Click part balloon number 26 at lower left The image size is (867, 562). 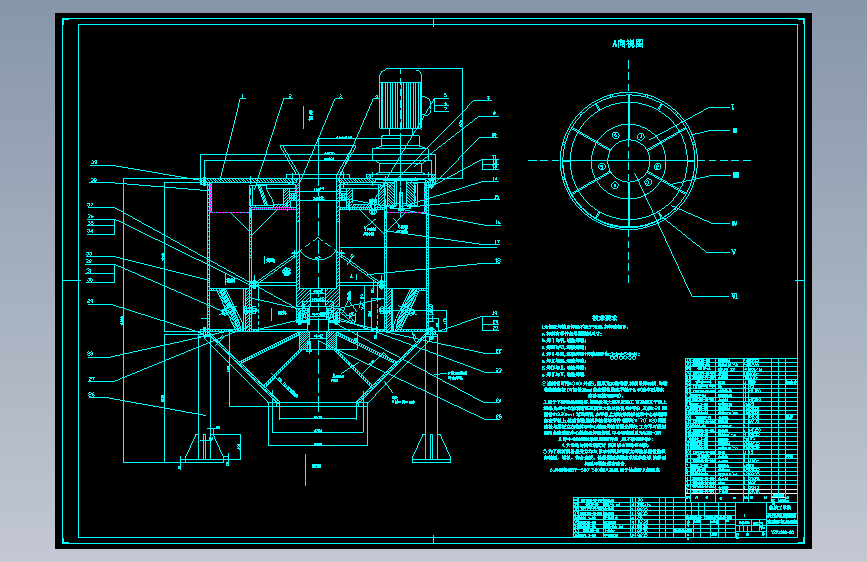point(91,395)
